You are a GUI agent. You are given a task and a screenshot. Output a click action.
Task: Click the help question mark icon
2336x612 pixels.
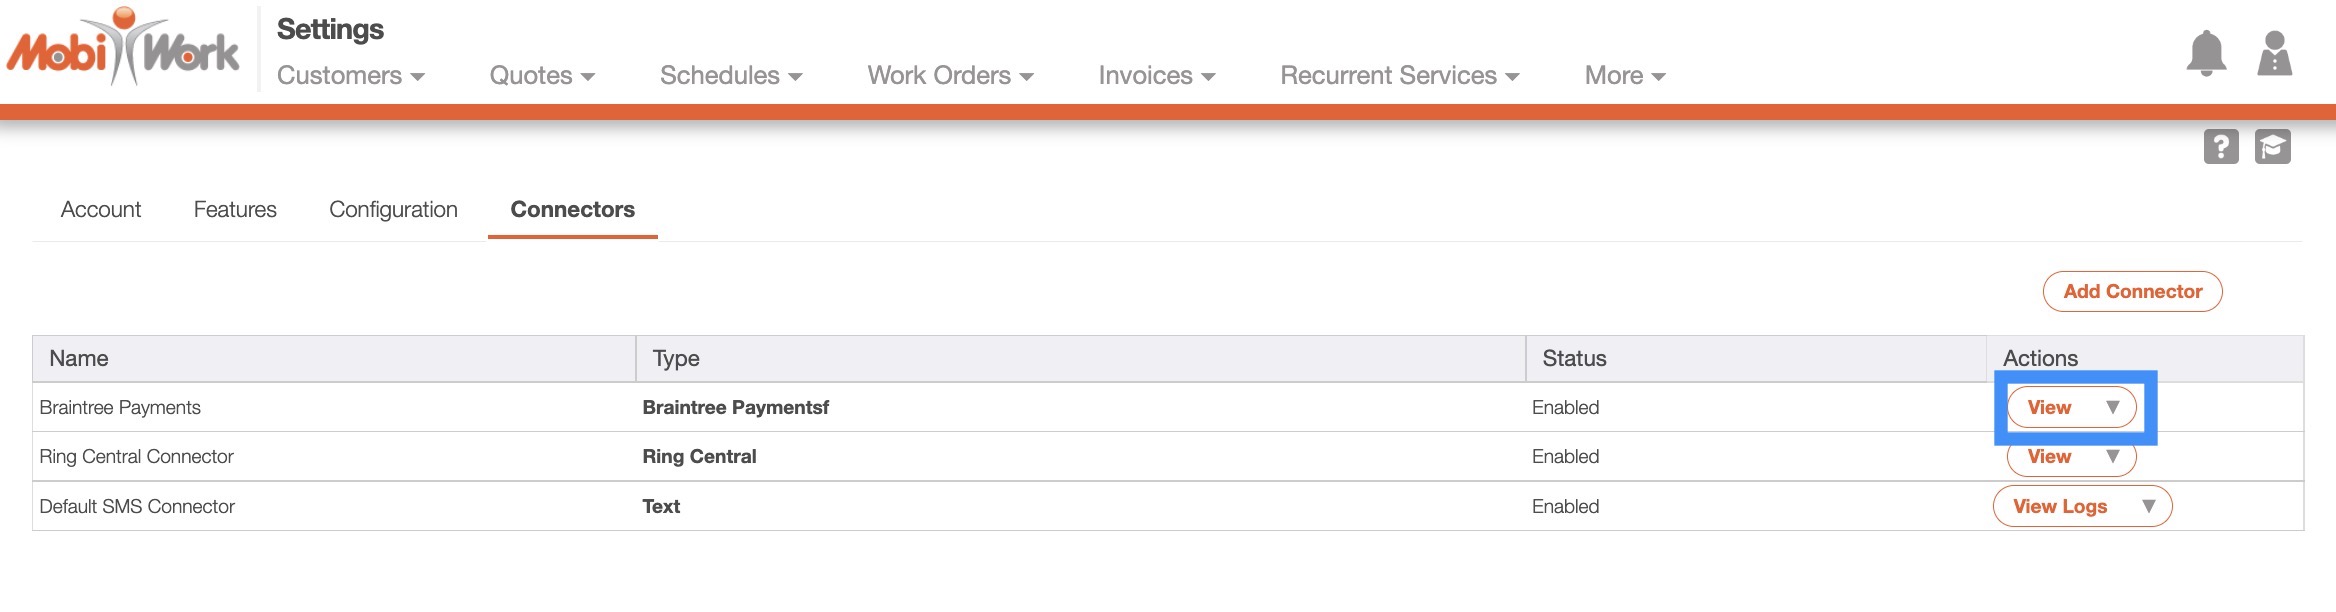2221,147
